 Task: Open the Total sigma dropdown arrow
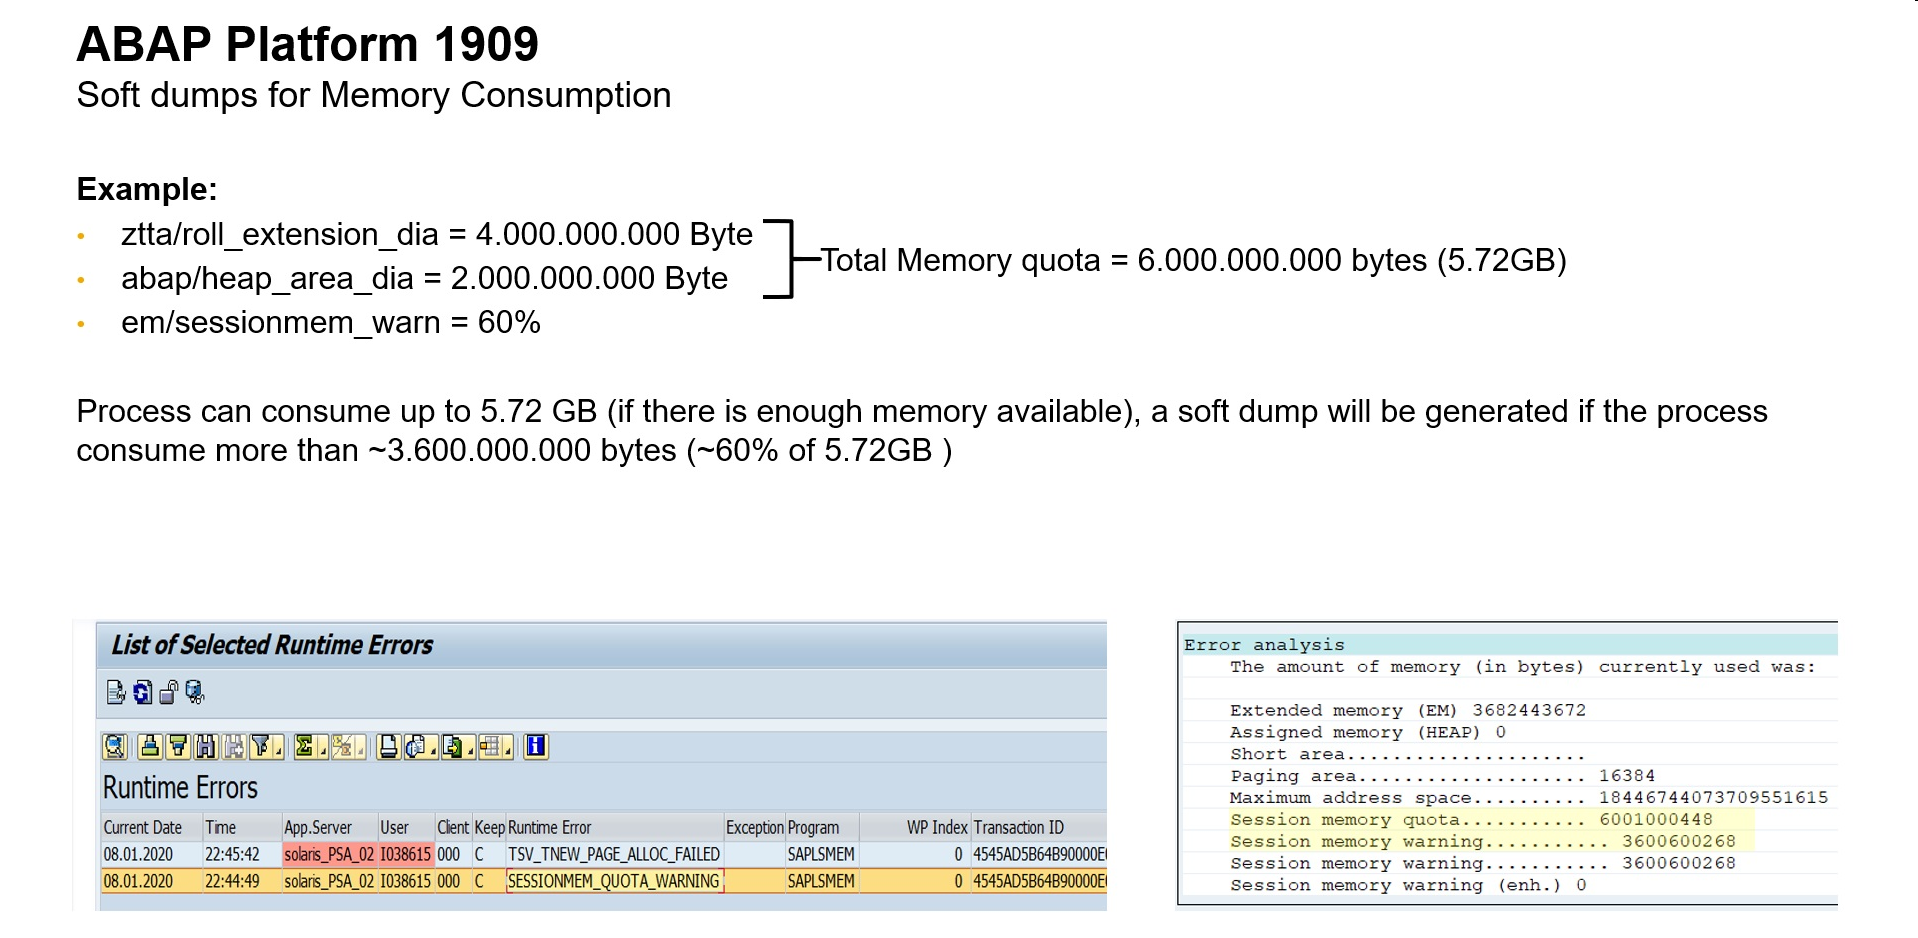(x=322, y=747)
